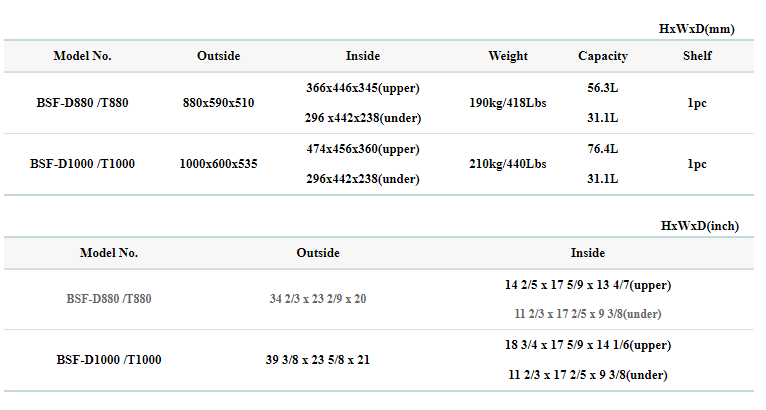766x410 pixels.
Task: Click the 39 3/8 x 23 5/8 x 21 cell
Action: 318,360
